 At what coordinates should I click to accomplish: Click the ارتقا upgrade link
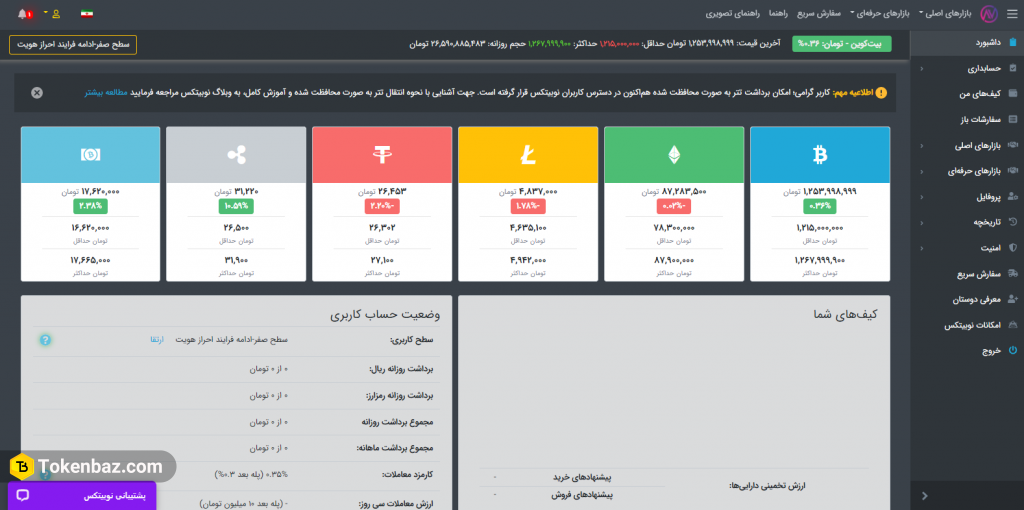tap(157, 340)
